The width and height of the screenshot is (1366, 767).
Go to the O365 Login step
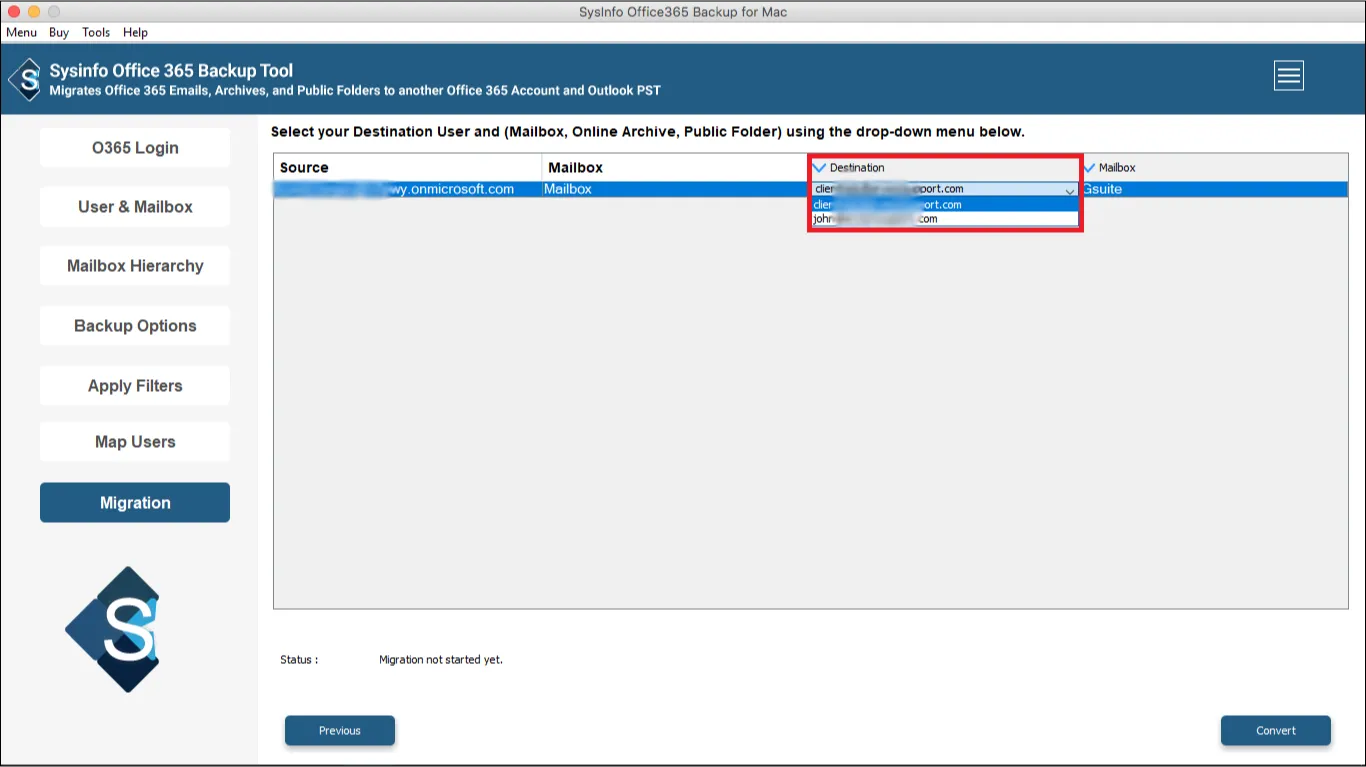point(135,148)
